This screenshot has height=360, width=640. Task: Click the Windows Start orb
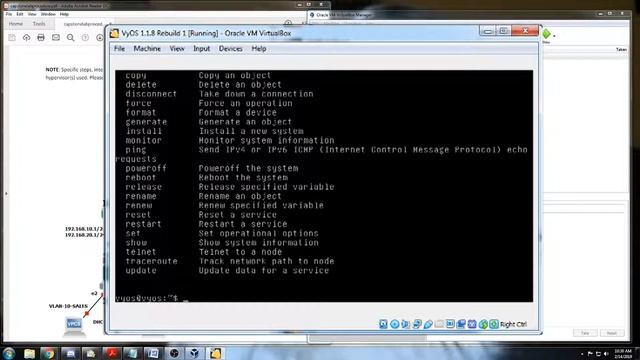coord(9,353)
